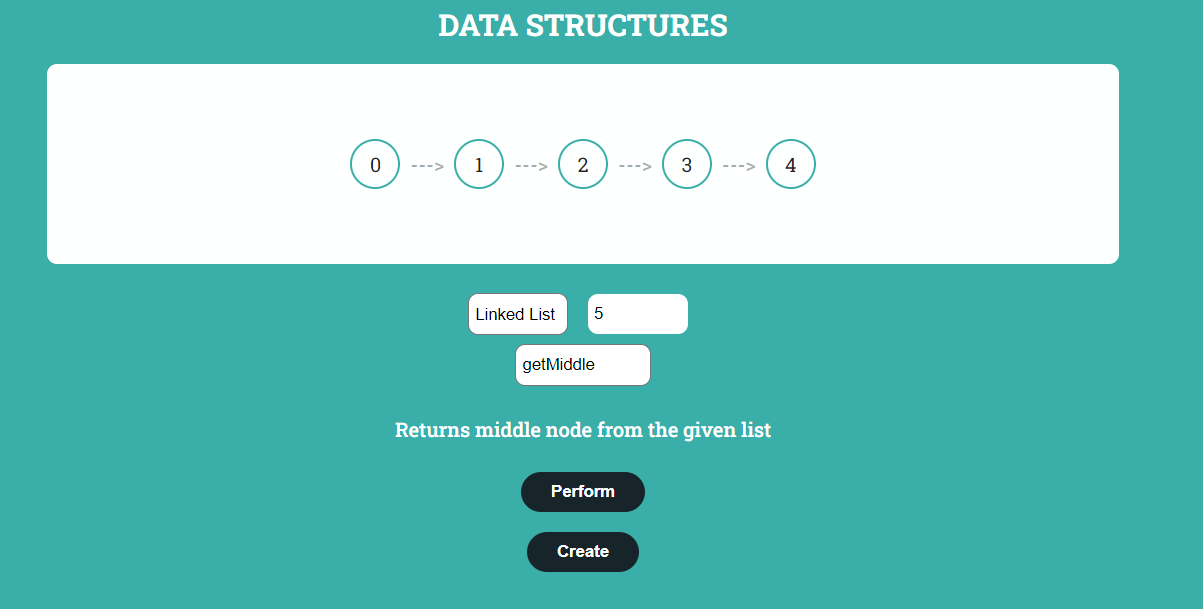The image size is (1203, 609).
Task: Select node 3 in the linked list
Action: (x=687, y=164)
